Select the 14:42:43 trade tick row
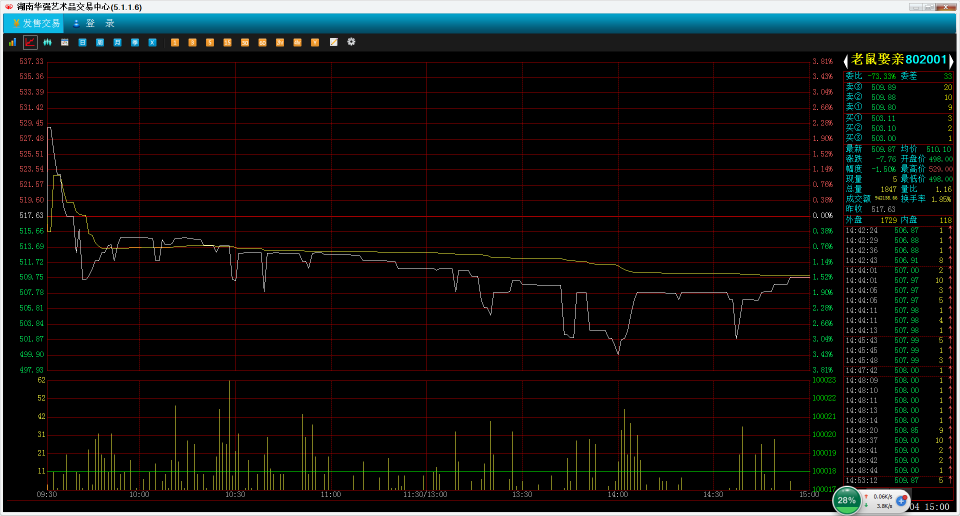Screen dimensions: 960x516 coord(899,261)
